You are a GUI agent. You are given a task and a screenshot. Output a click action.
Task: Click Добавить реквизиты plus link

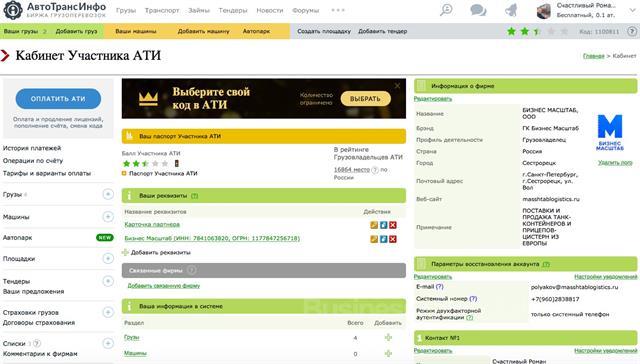coord(157,253)
